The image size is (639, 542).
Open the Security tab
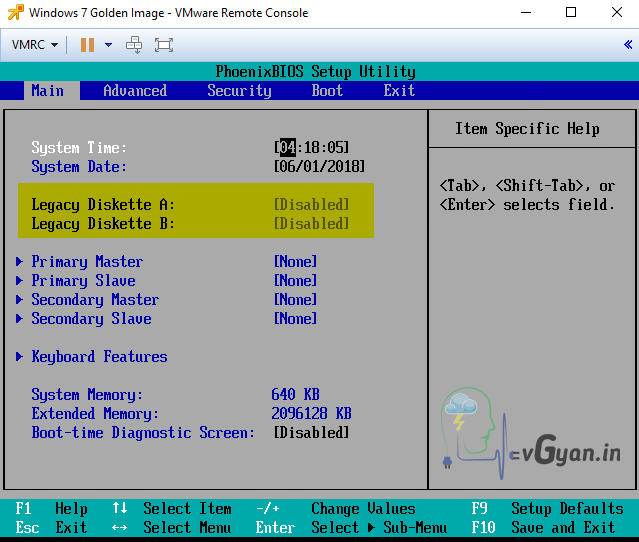(239, 90)
